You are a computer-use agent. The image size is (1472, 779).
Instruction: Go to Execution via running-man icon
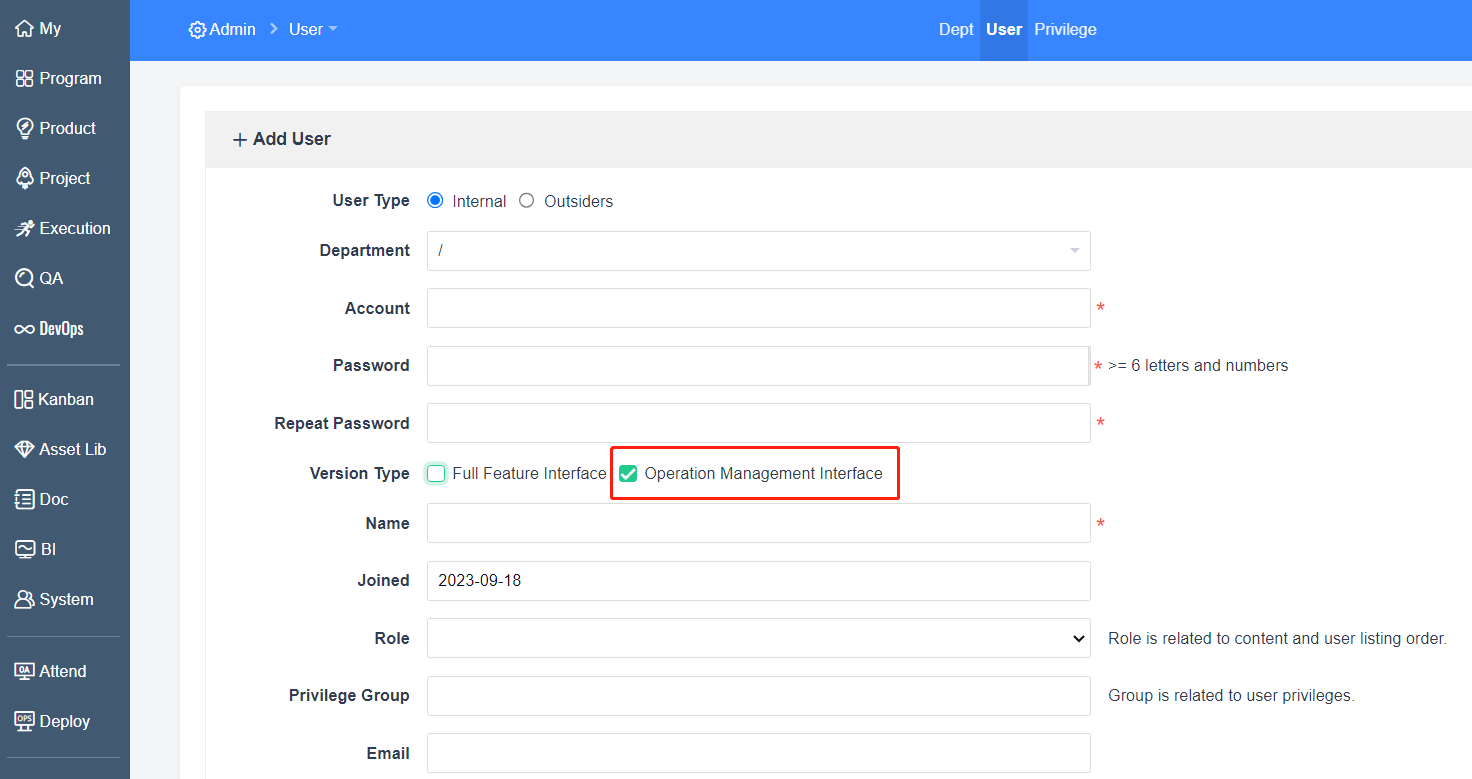tap(25, 229)
